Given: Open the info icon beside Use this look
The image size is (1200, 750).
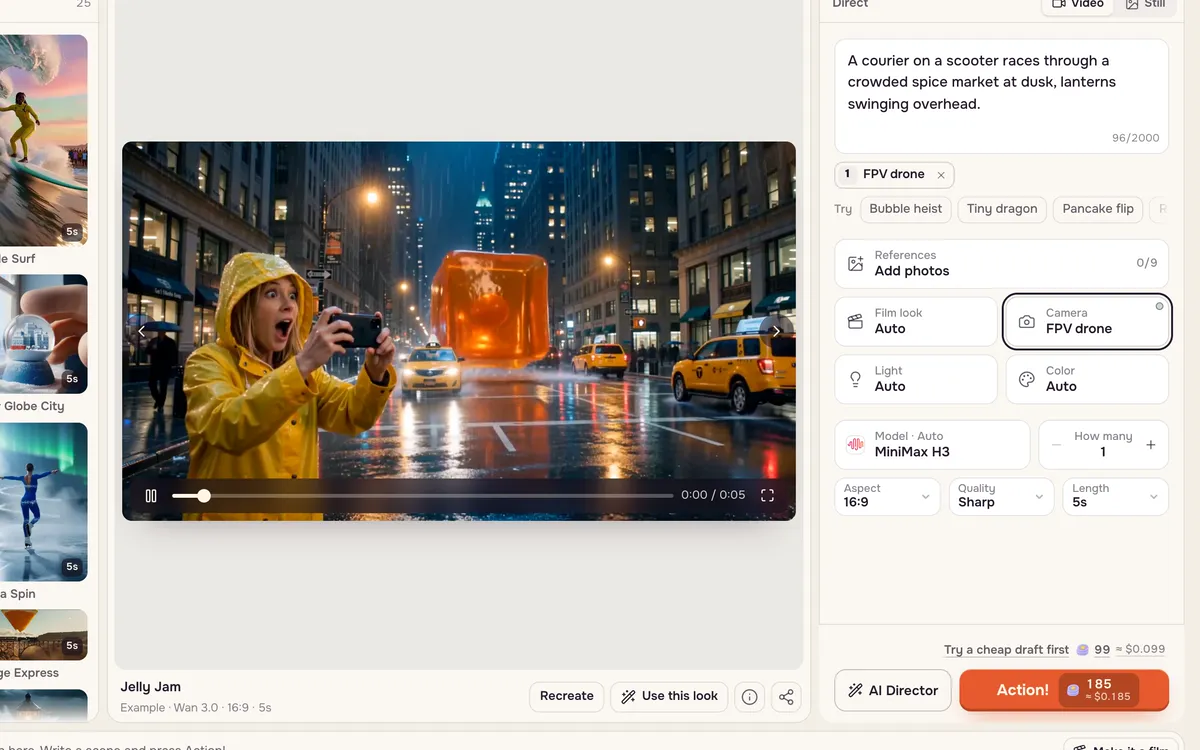Looking at the screenshot, I should (749, 697).
